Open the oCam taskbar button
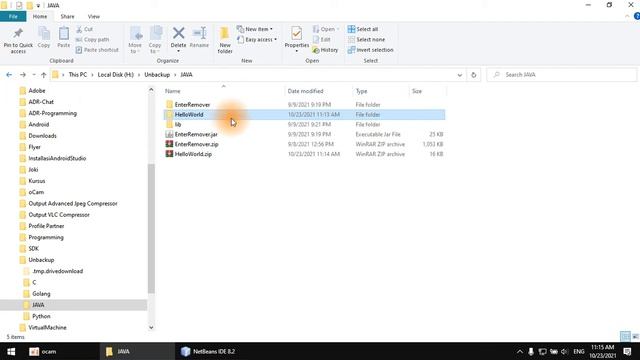 tap(43, 351)
